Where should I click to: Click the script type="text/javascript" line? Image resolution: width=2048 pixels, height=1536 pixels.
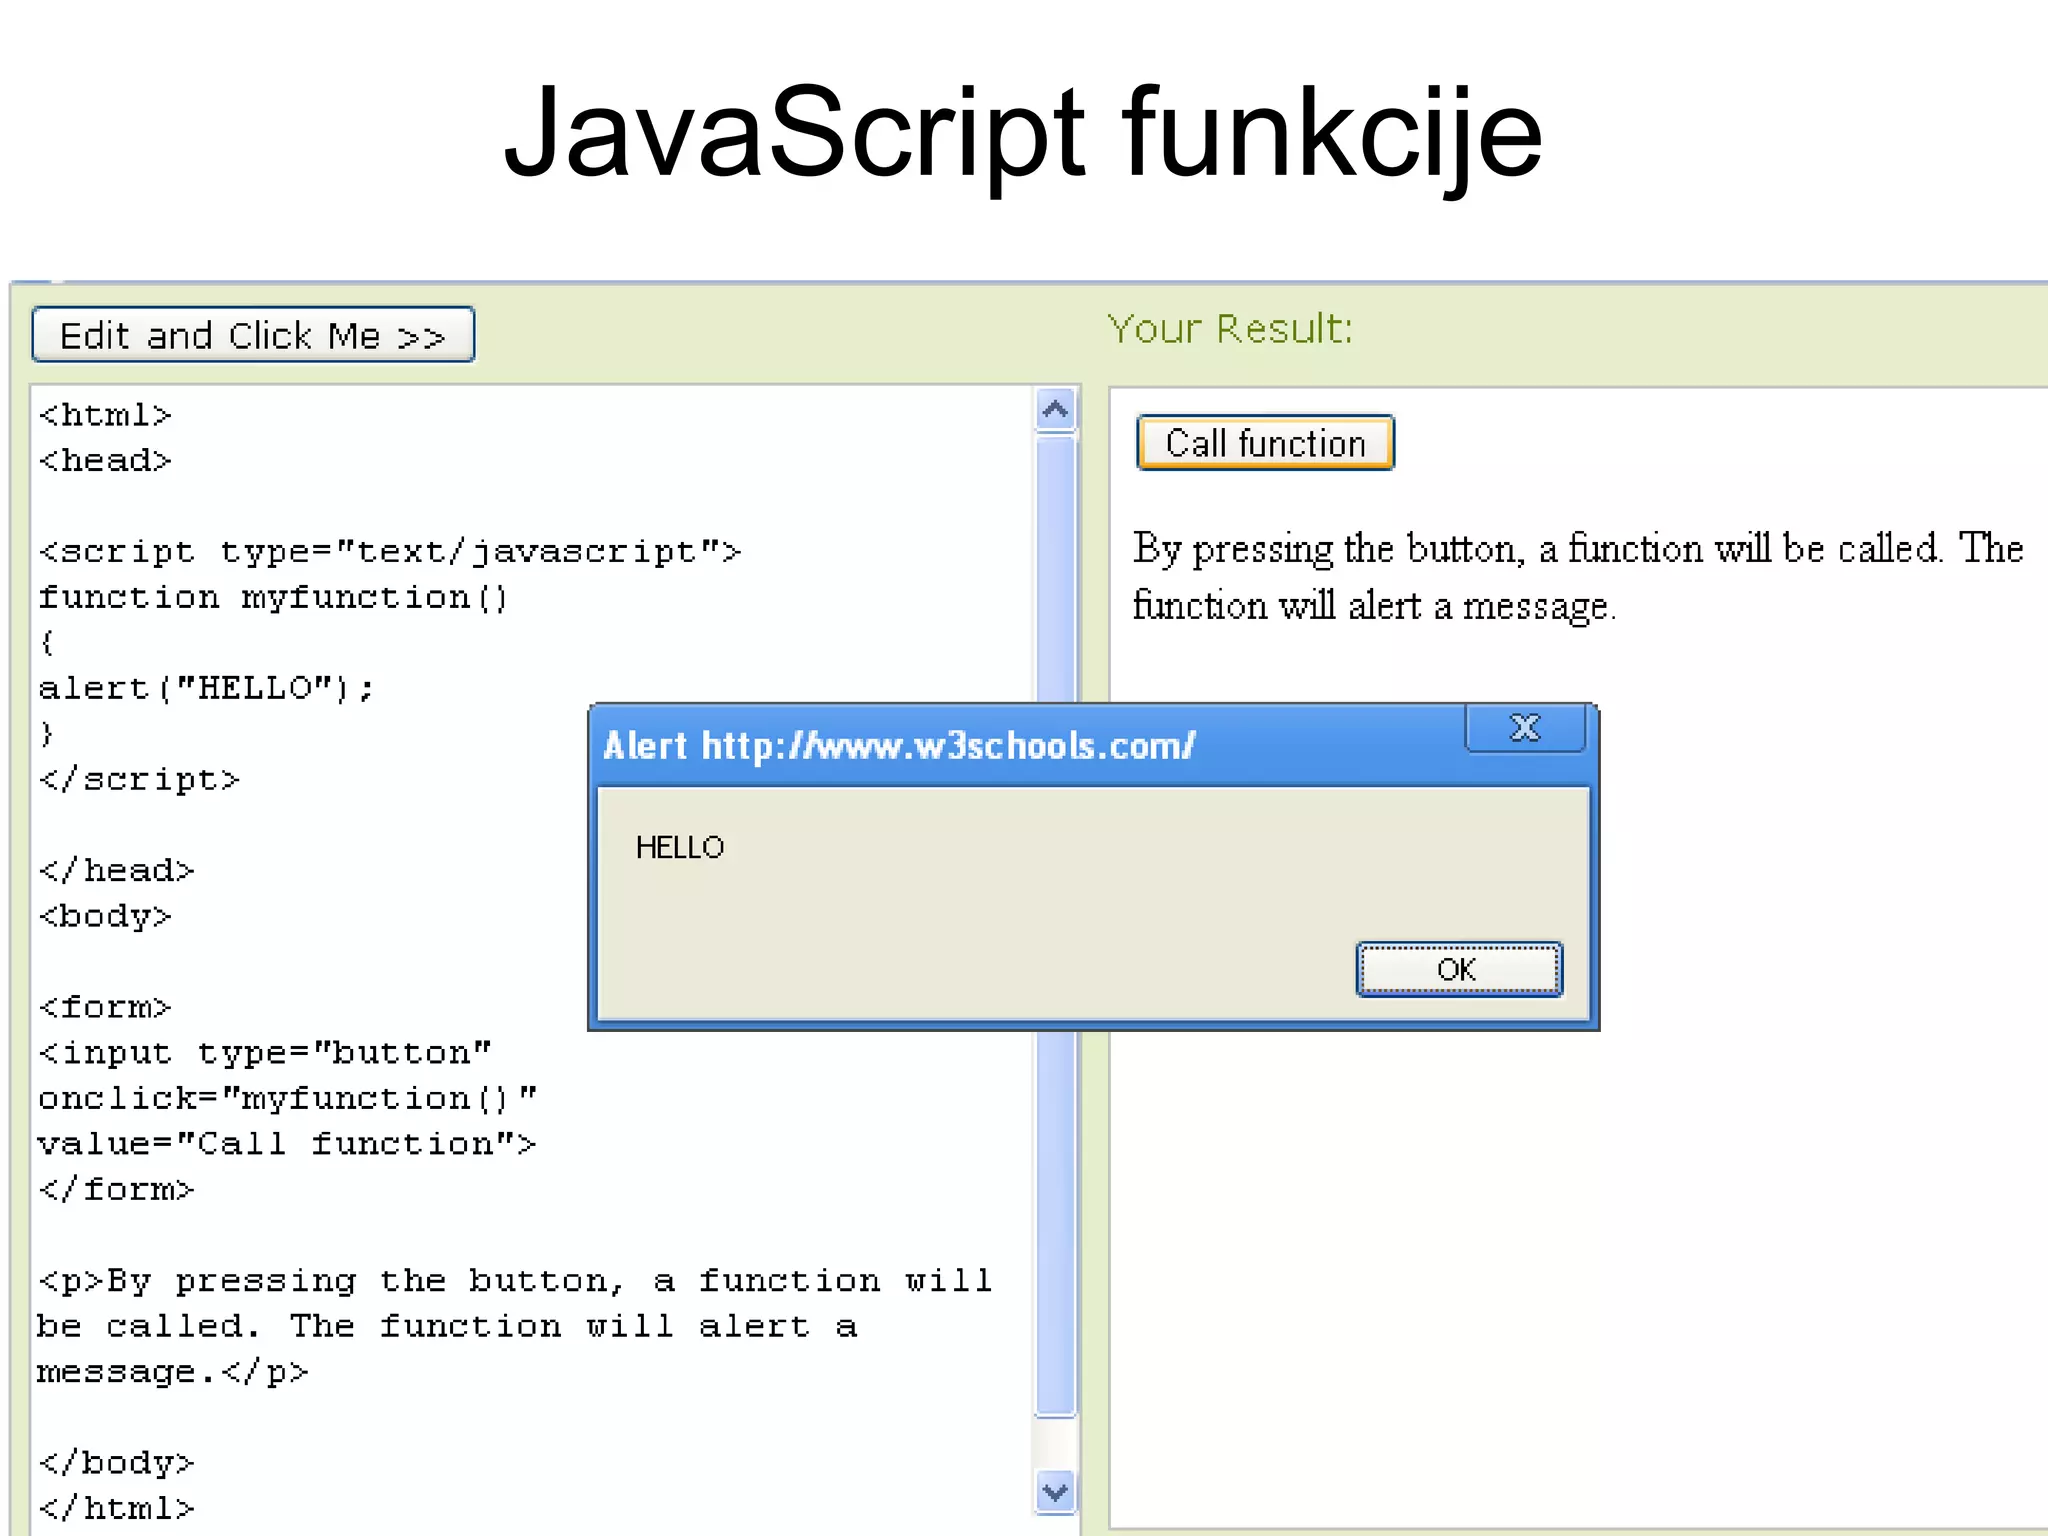point(390,551)
